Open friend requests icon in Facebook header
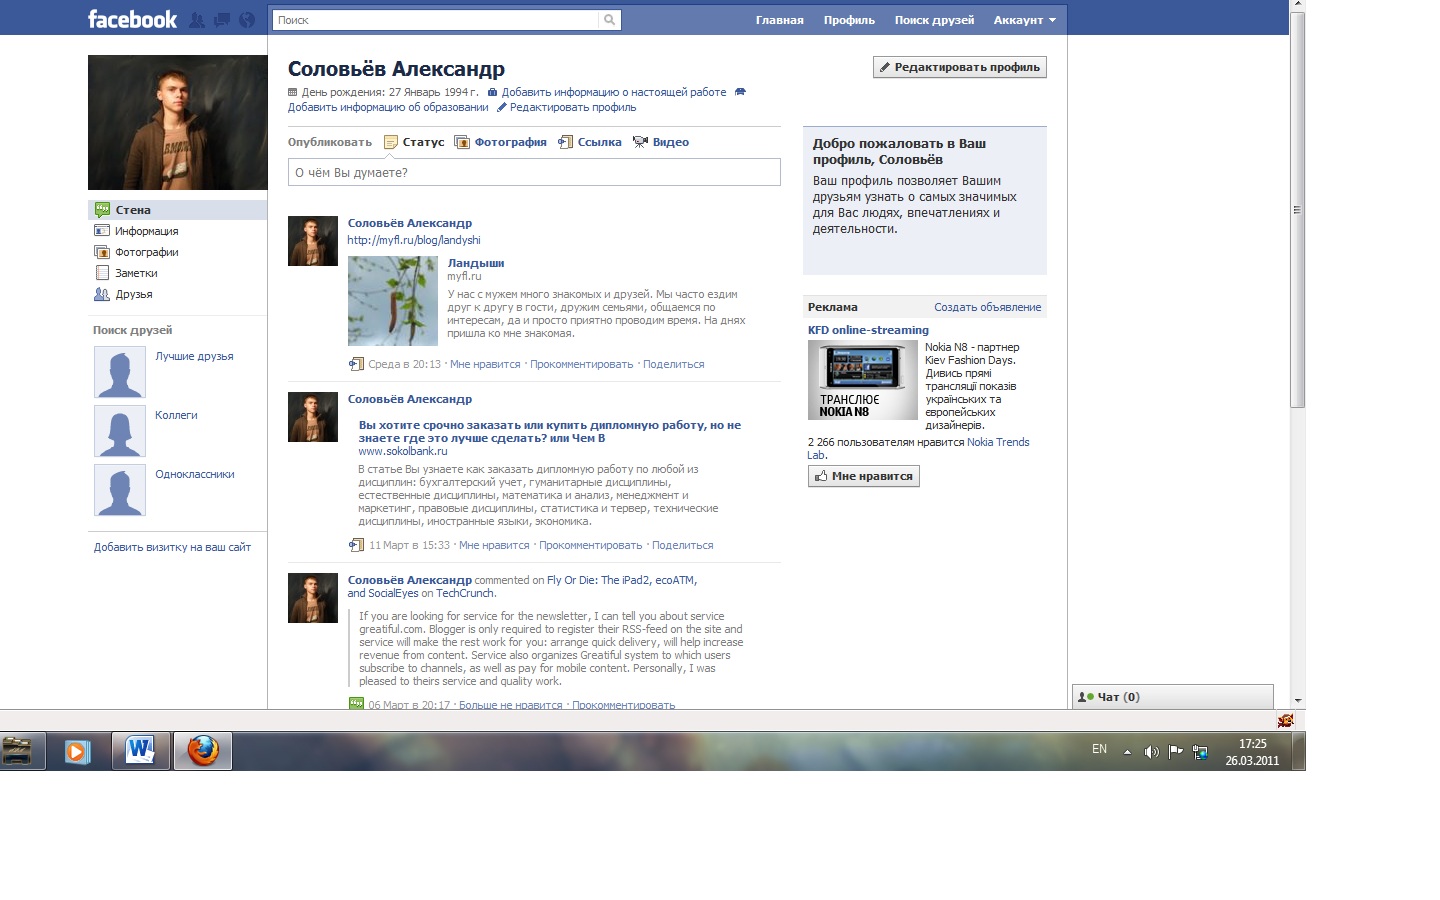Screen dimensions: 1440x900 point(197,19)
